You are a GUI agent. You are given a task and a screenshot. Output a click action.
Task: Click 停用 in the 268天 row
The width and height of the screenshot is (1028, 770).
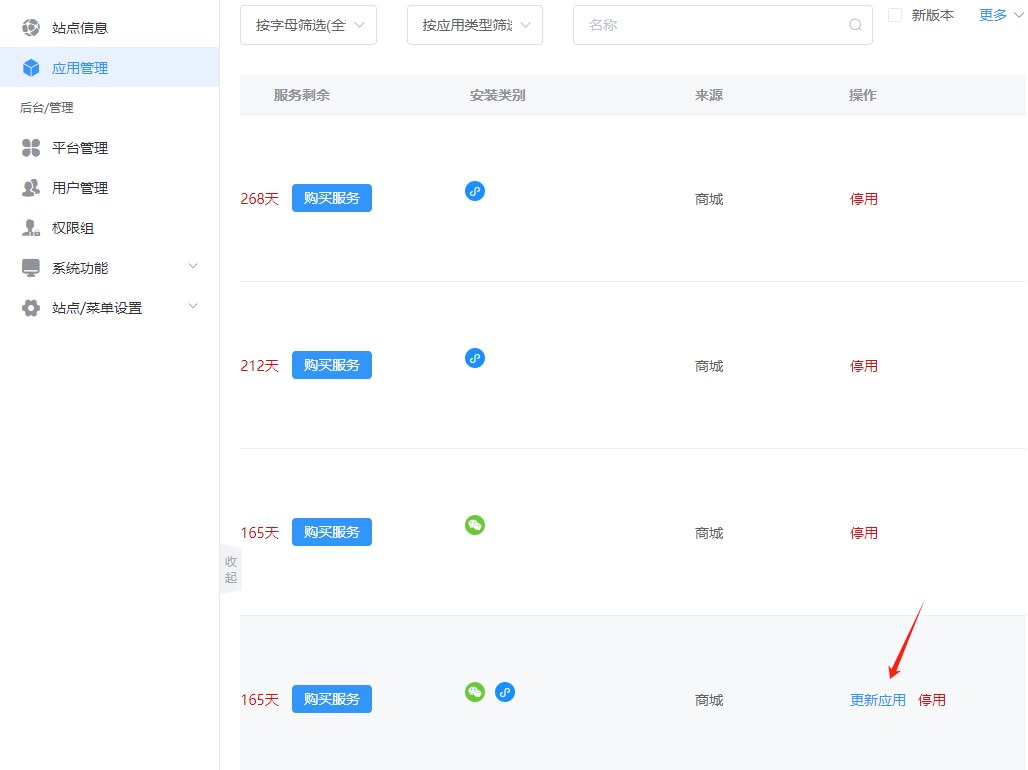863,199
